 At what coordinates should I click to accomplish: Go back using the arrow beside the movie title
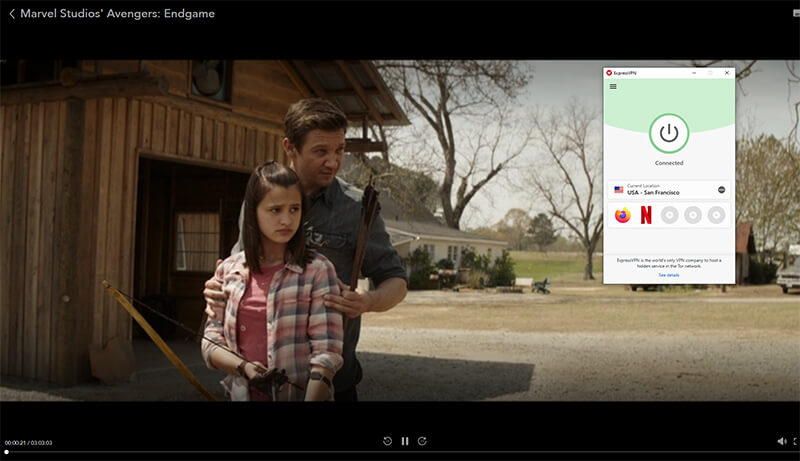point(12,14)
